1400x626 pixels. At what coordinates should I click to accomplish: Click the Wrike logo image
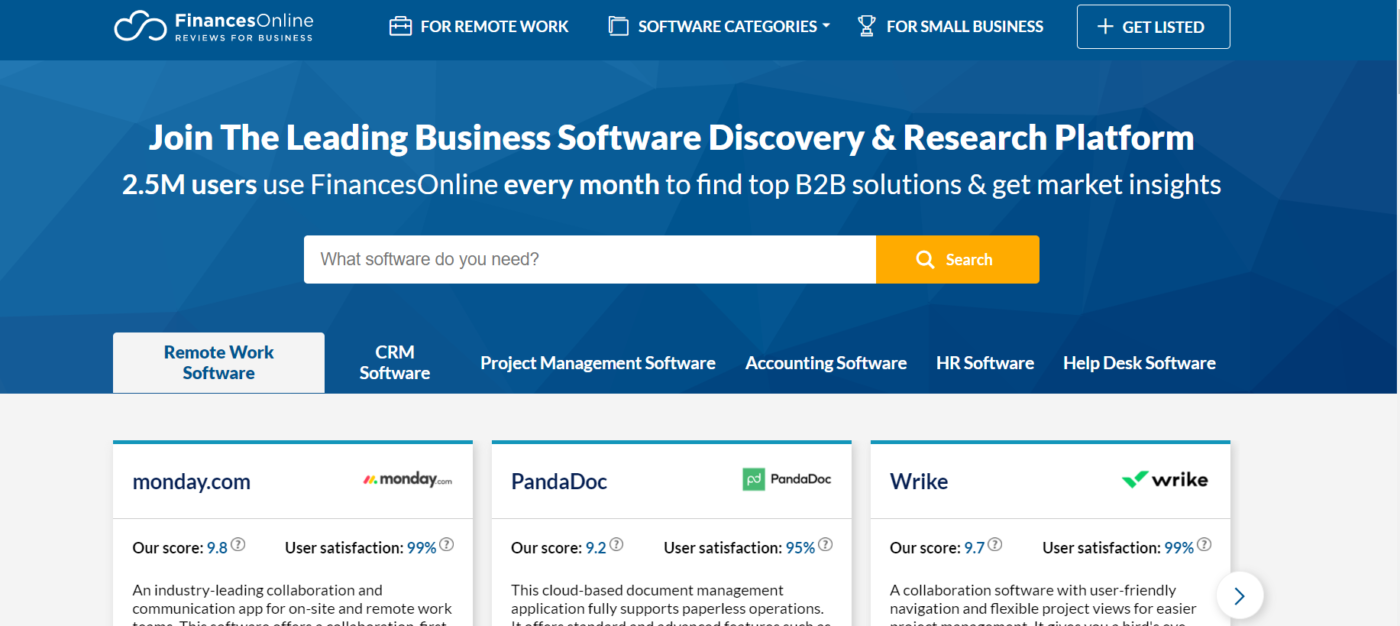click(x=1165, y=480)
